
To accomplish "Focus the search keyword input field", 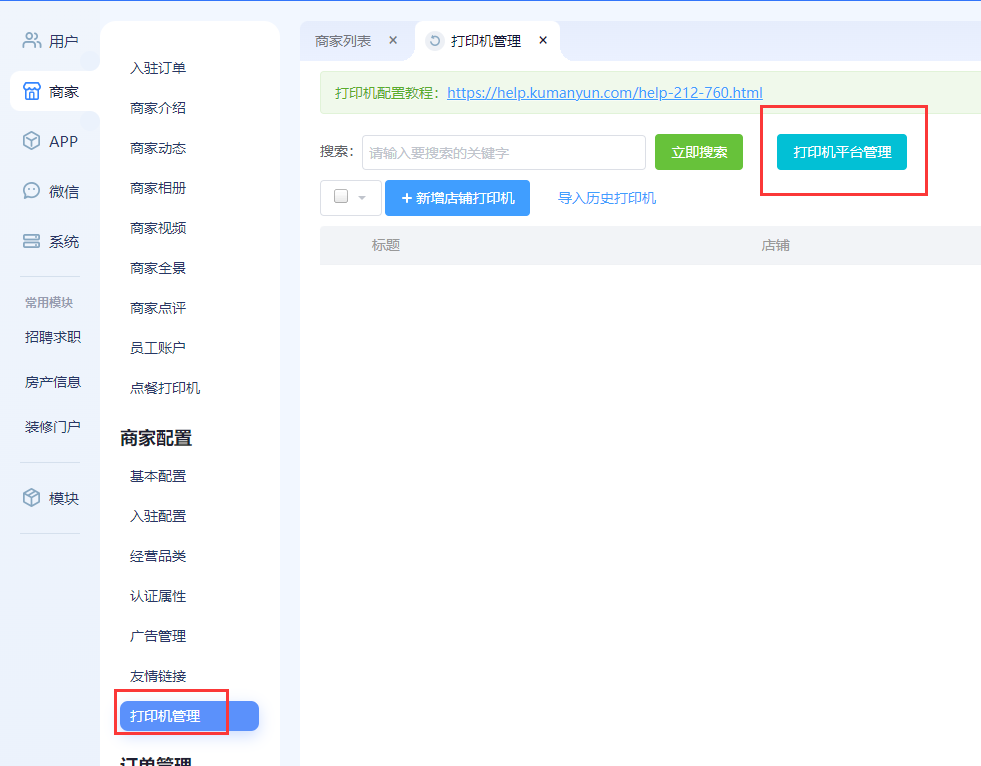I will [x=504, y=153].
